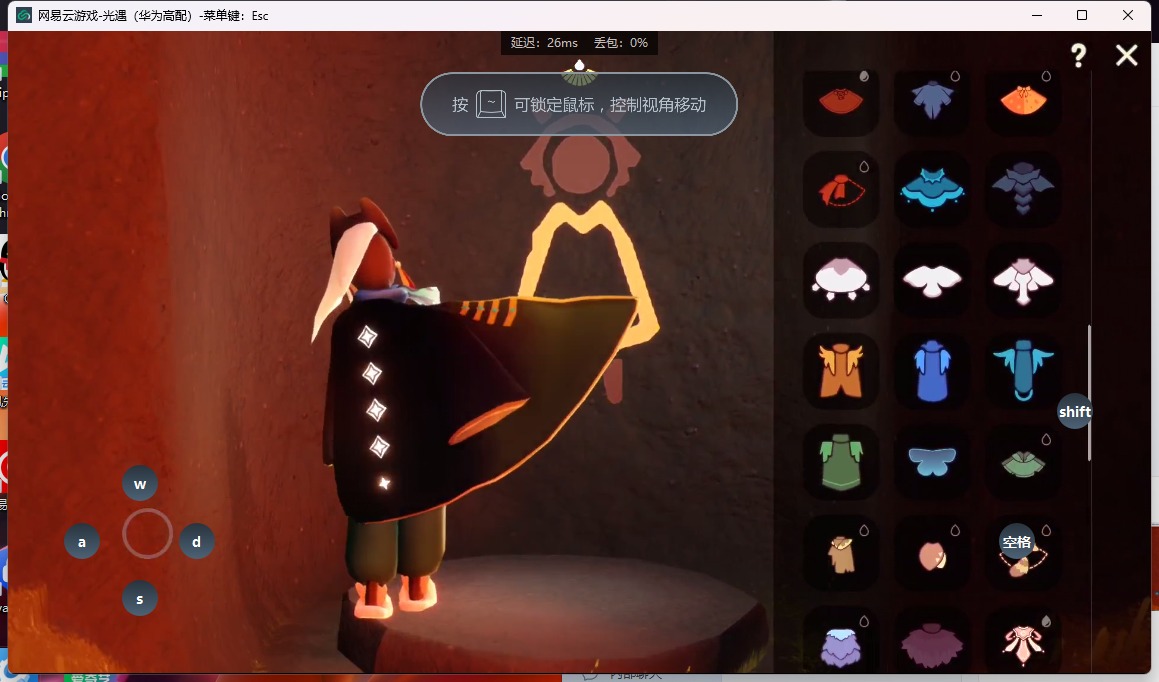1159x682 pixels.
Task: Maximize the cloud gaming window
Action: coord(1082,15)
